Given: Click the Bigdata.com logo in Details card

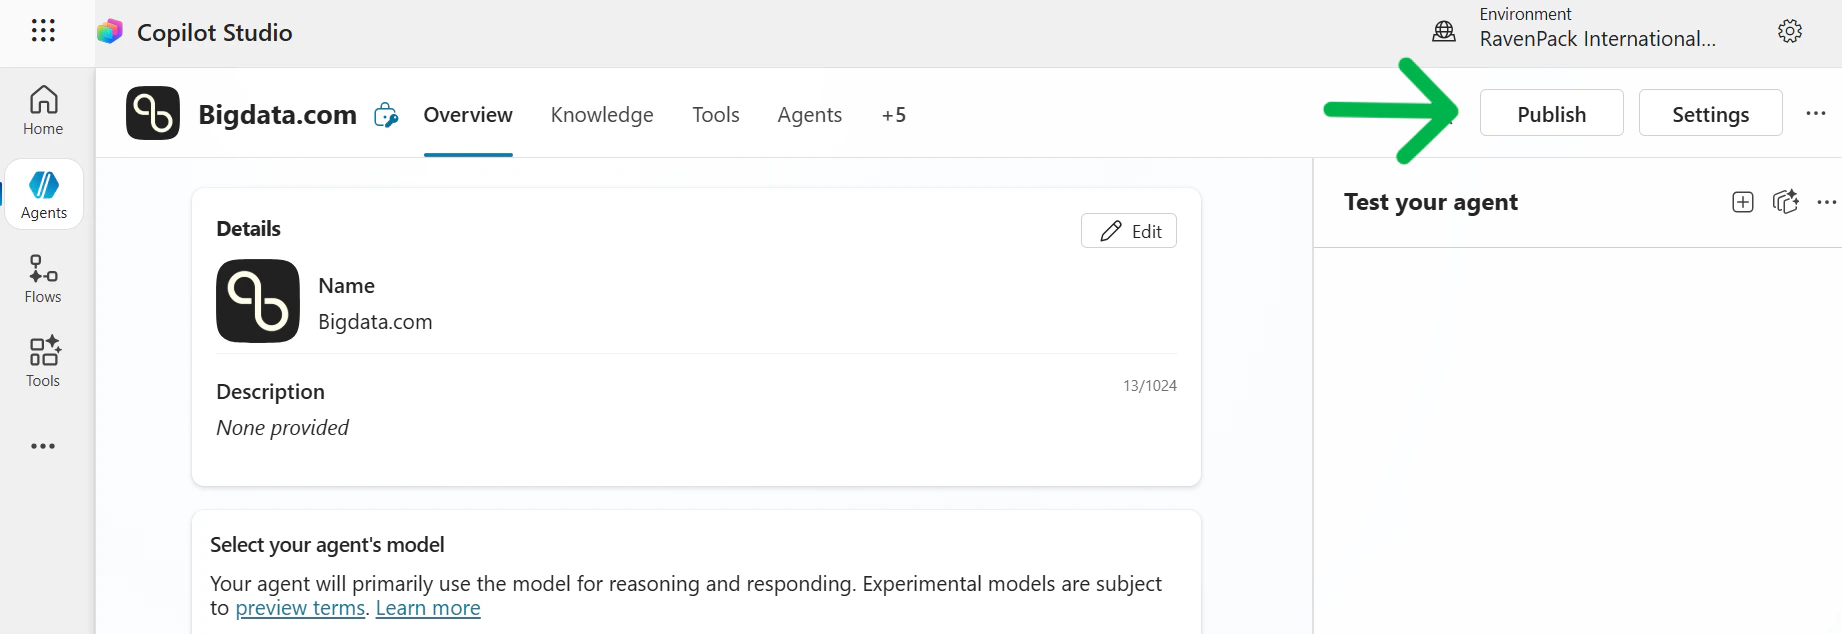Looking at the screenshot, I should click(x=258, y=301).
